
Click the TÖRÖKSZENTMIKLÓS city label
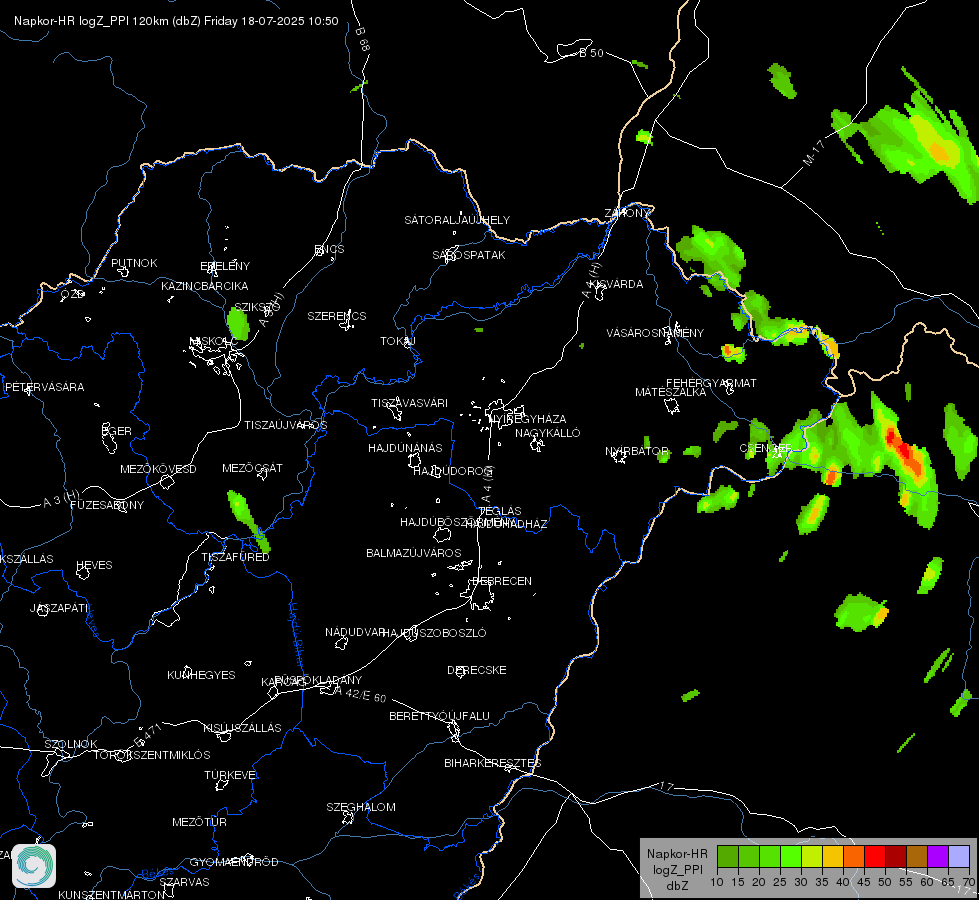(x=152, y=754)
